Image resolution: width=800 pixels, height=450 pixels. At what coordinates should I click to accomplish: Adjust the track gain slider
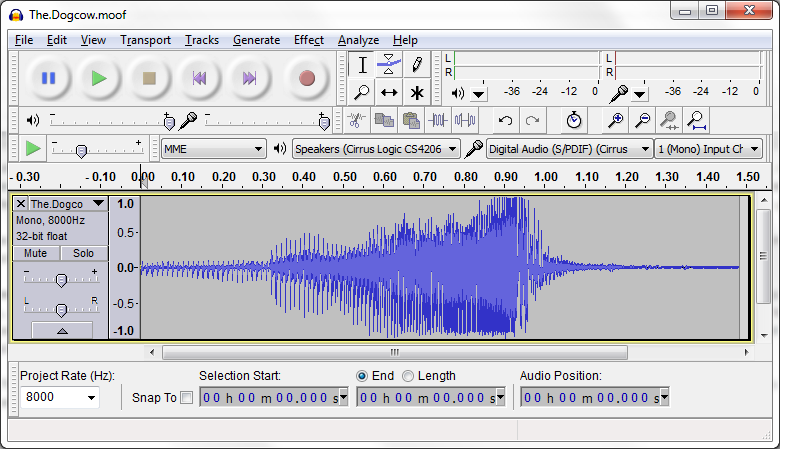[61, 280]
